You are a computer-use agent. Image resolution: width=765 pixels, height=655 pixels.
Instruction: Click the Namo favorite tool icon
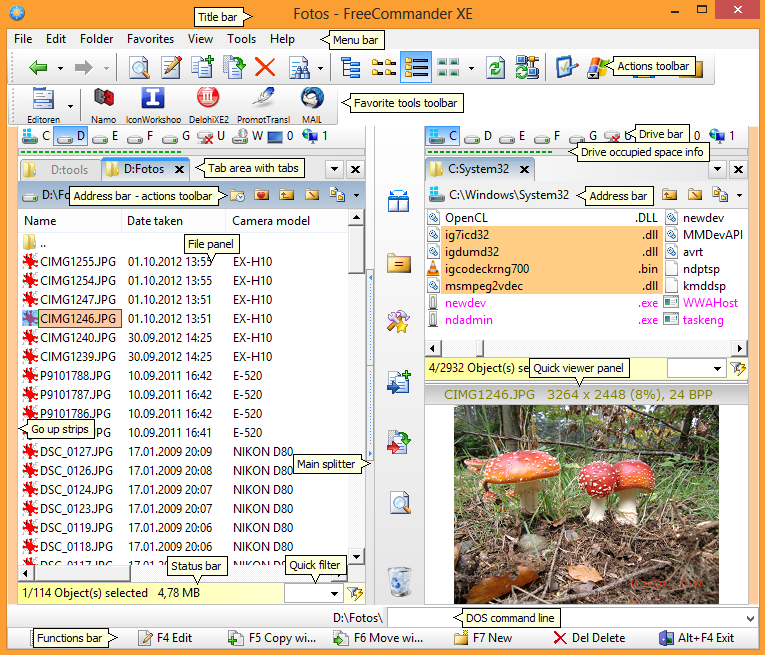pos(103,98)
